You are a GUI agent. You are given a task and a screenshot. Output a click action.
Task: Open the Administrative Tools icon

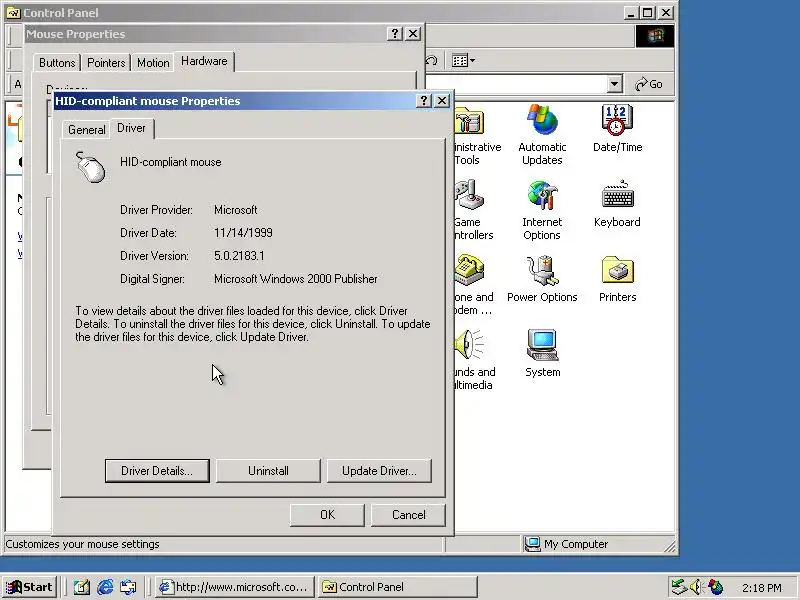pos(468,121)
